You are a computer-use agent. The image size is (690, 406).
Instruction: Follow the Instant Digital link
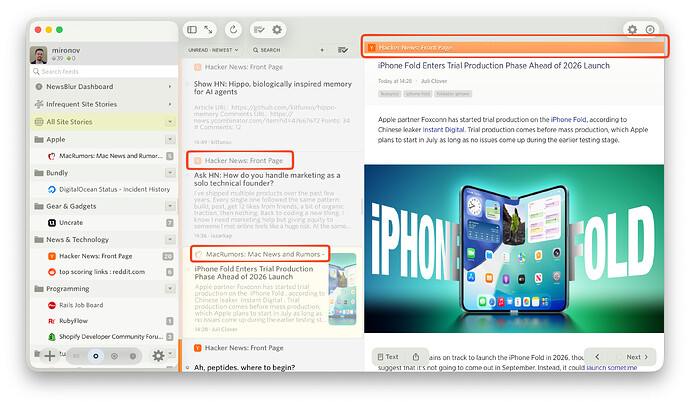pos(443,129)
